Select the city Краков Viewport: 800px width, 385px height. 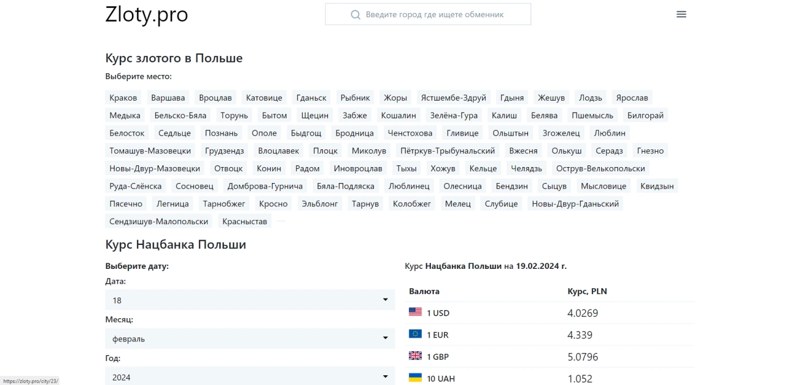pyautogui.click(x=123, y=97)
